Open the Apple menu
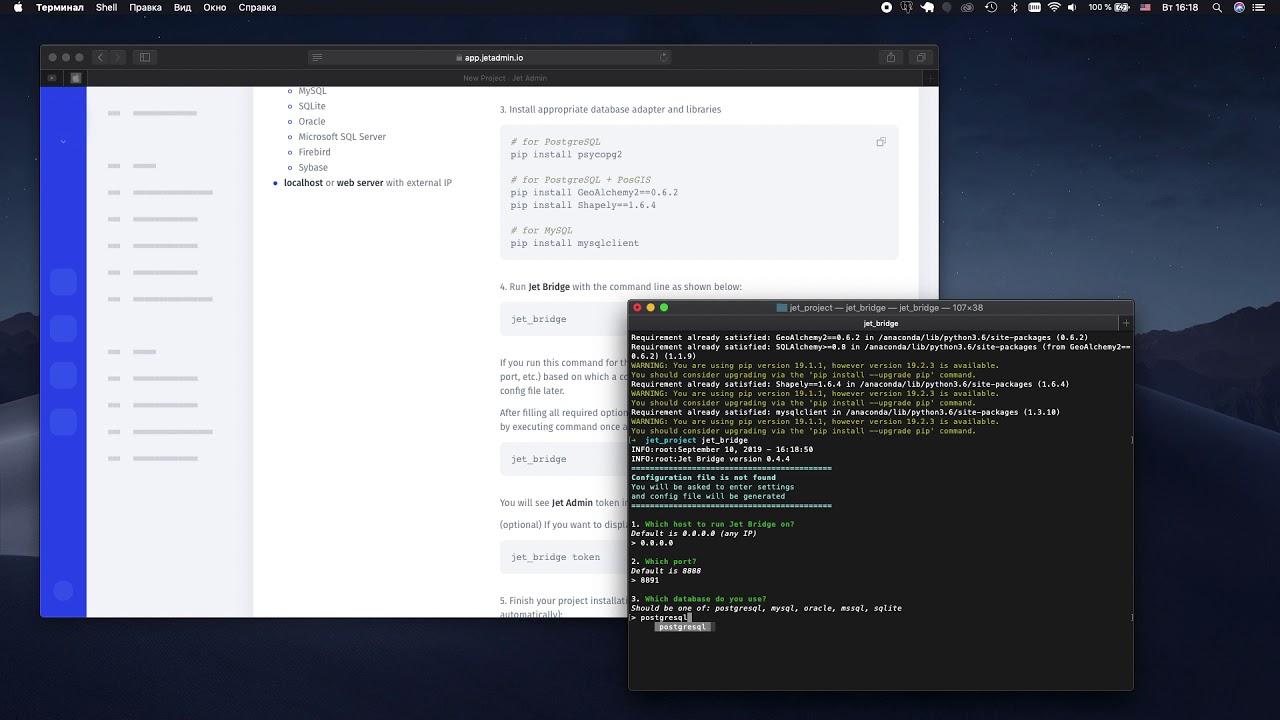 click(x=17, y=7)
